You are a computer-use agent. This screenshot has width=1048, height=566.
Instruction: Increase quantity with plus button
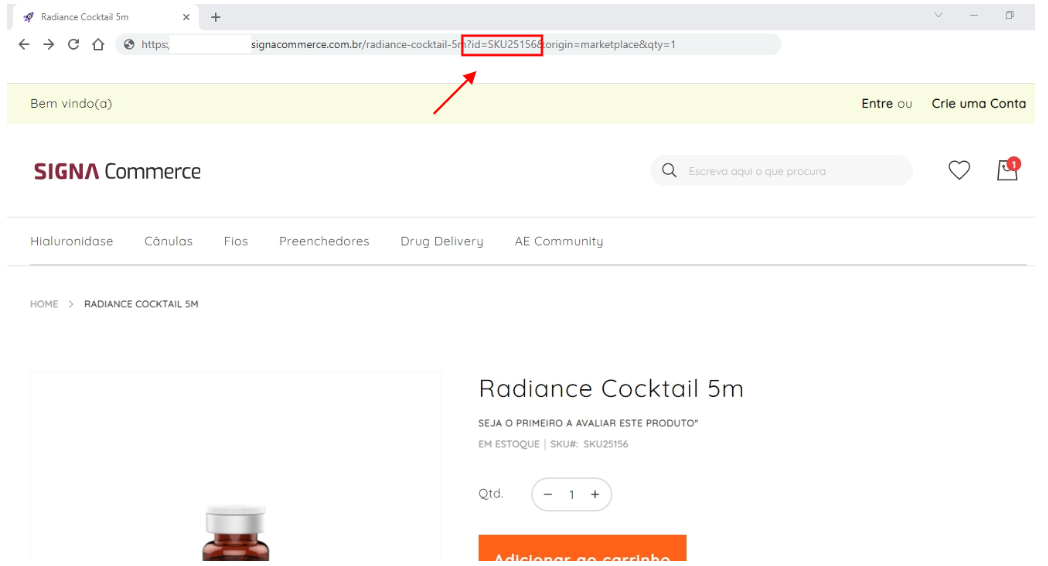(x=595, y=494)
